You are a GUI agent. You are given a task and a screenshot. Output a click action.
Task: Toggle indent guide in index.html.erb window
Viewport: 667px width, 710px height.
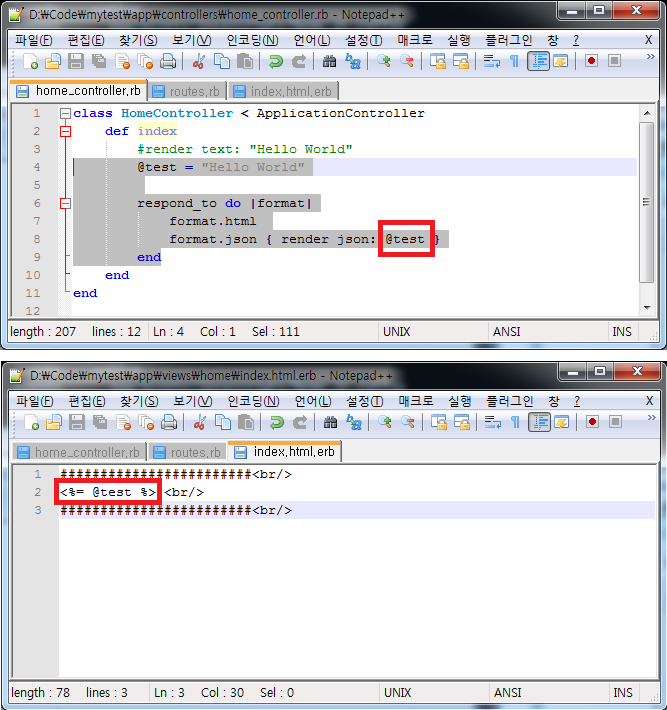(539, 422)
